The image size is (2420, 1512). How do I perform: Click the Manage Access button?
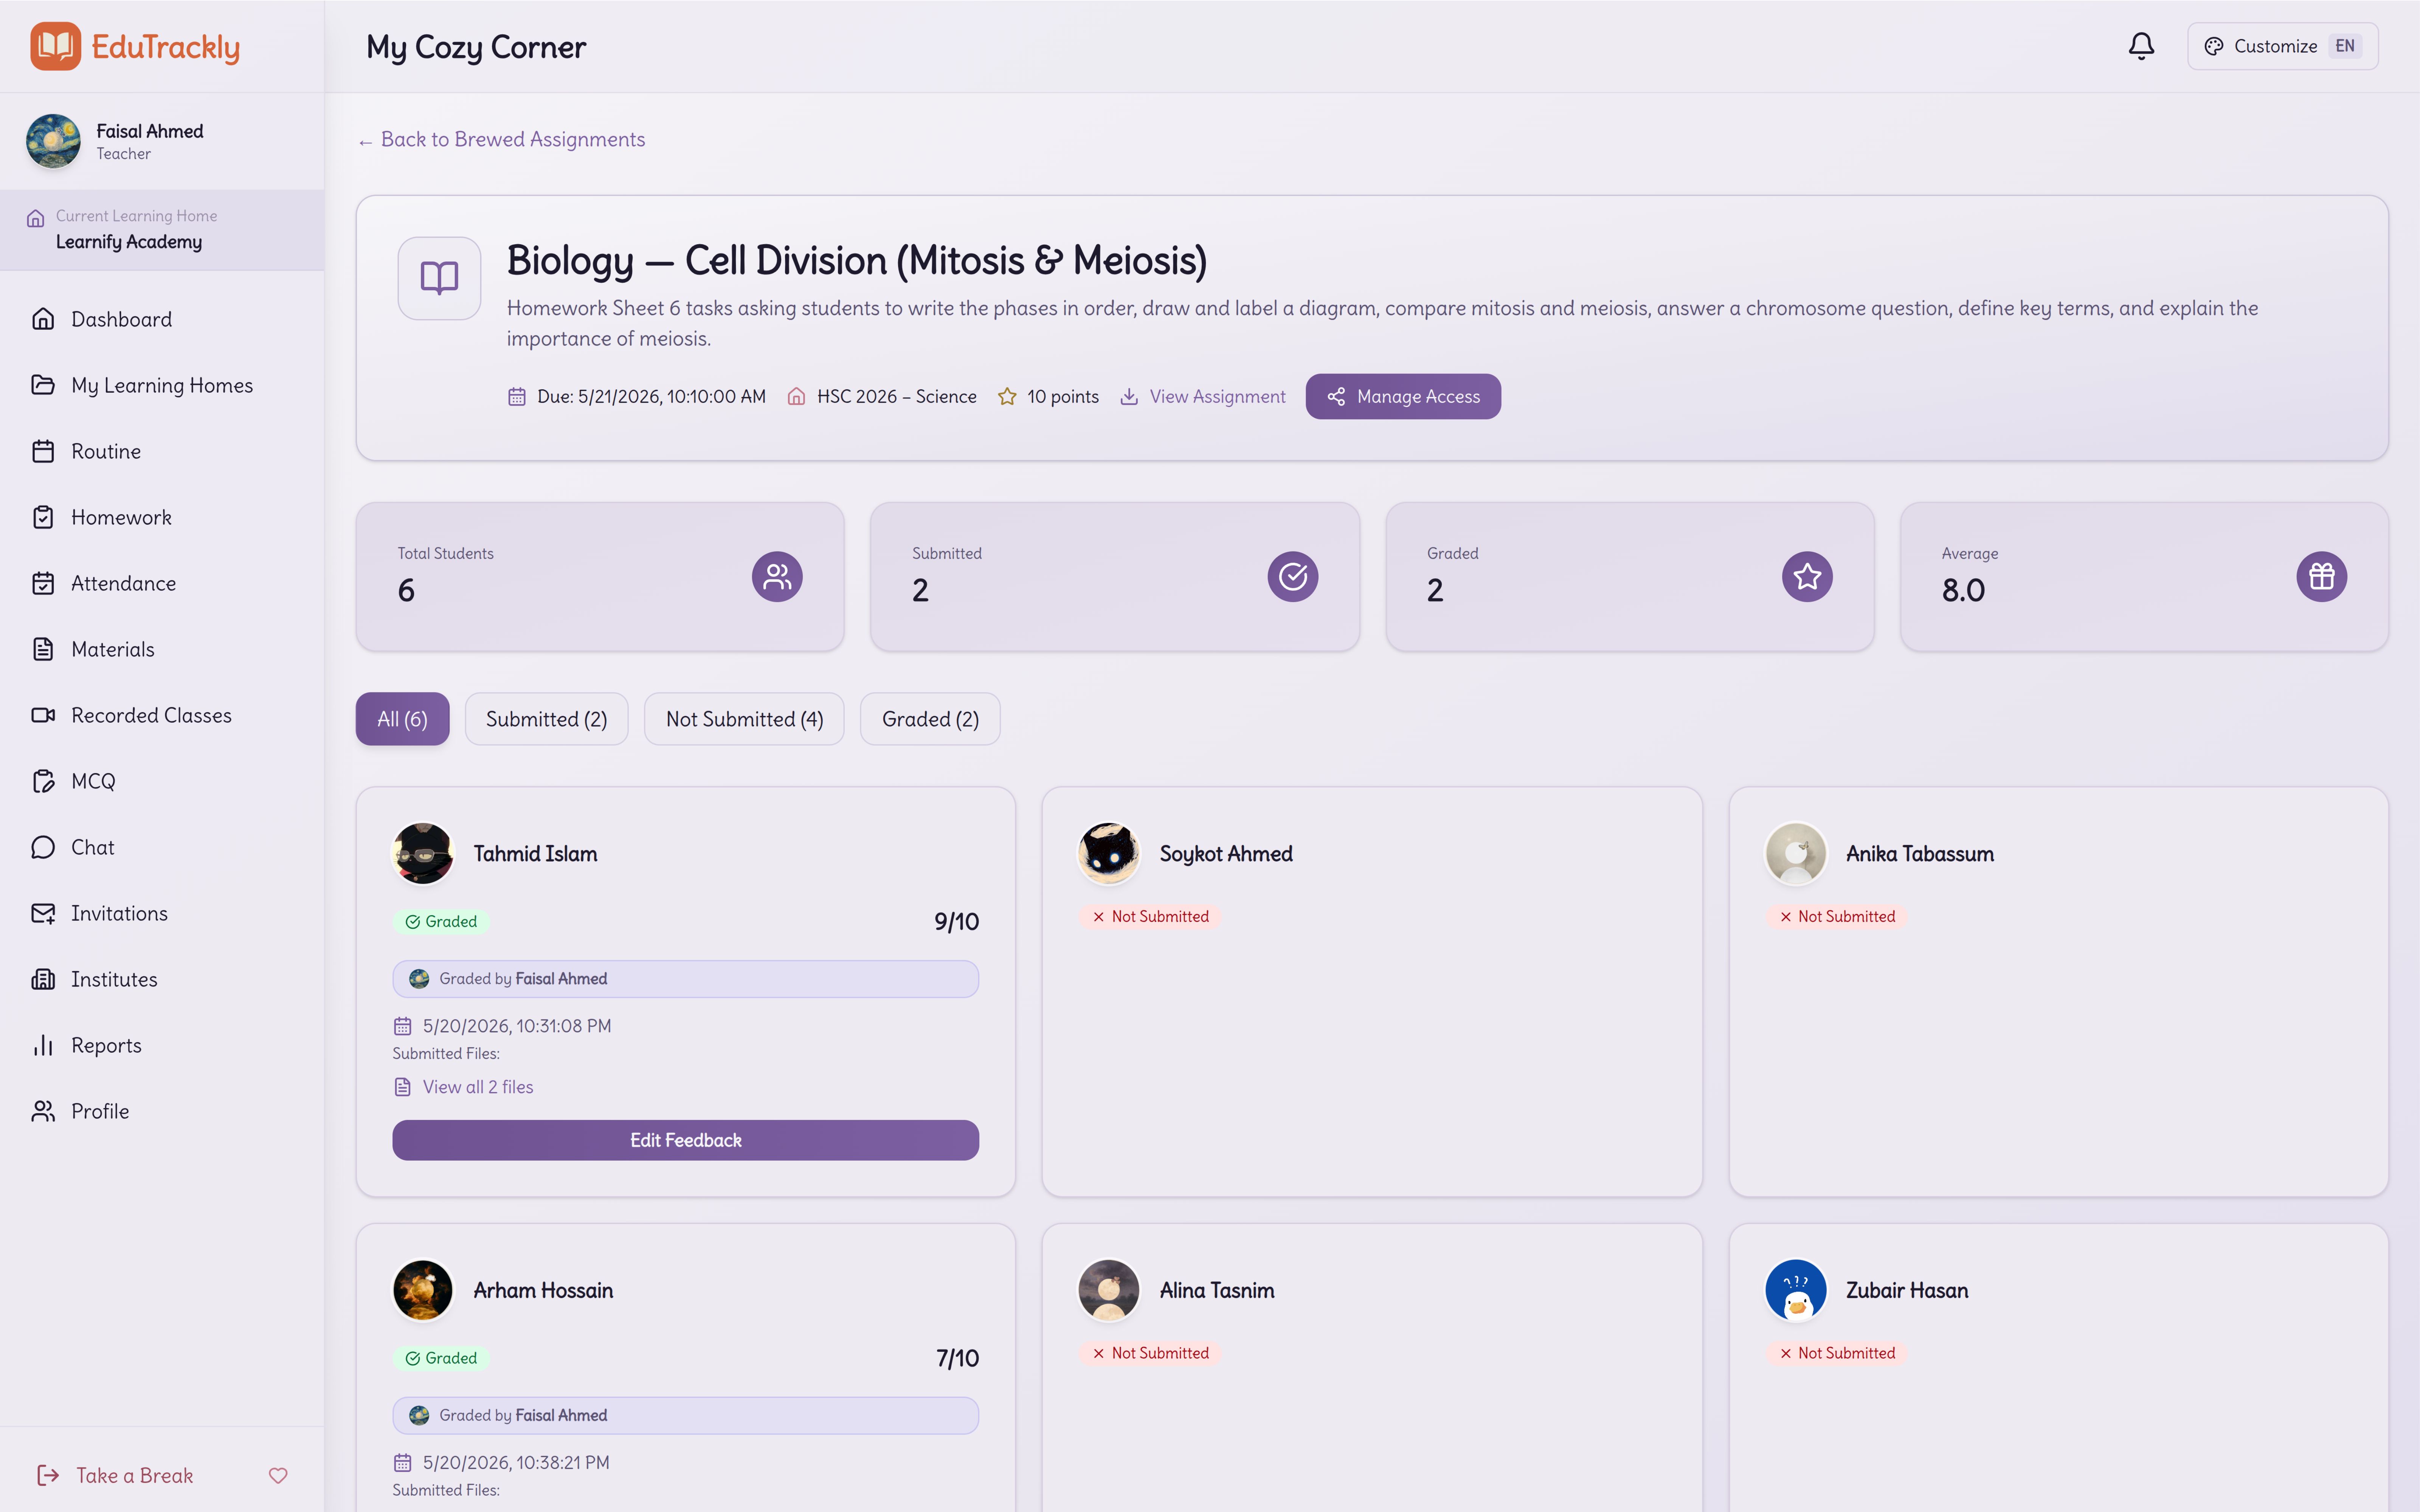click(x=1403, y=396)
